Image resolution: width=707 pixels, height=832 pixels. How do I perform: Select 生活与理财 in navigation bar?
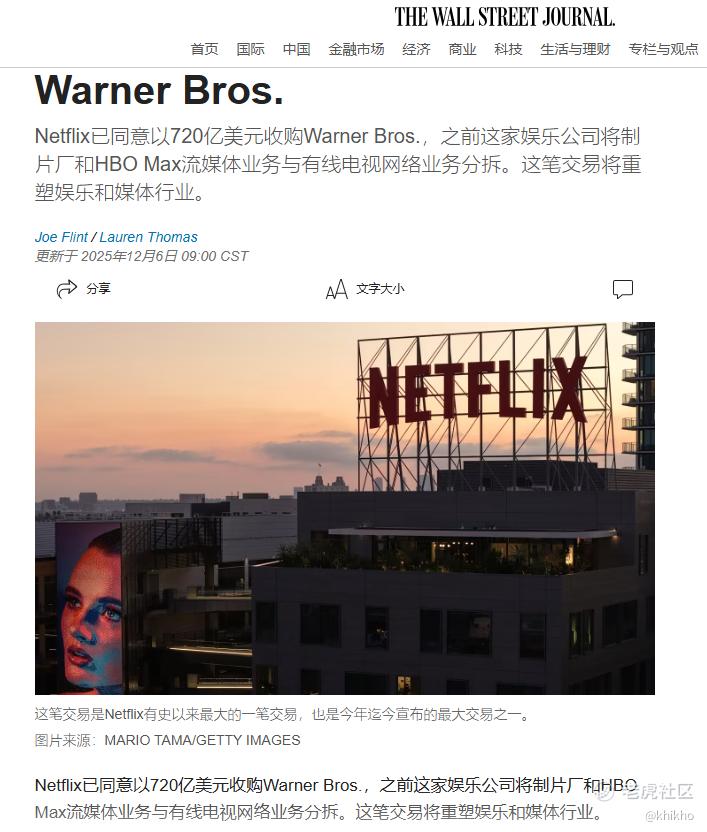[575, 49]
